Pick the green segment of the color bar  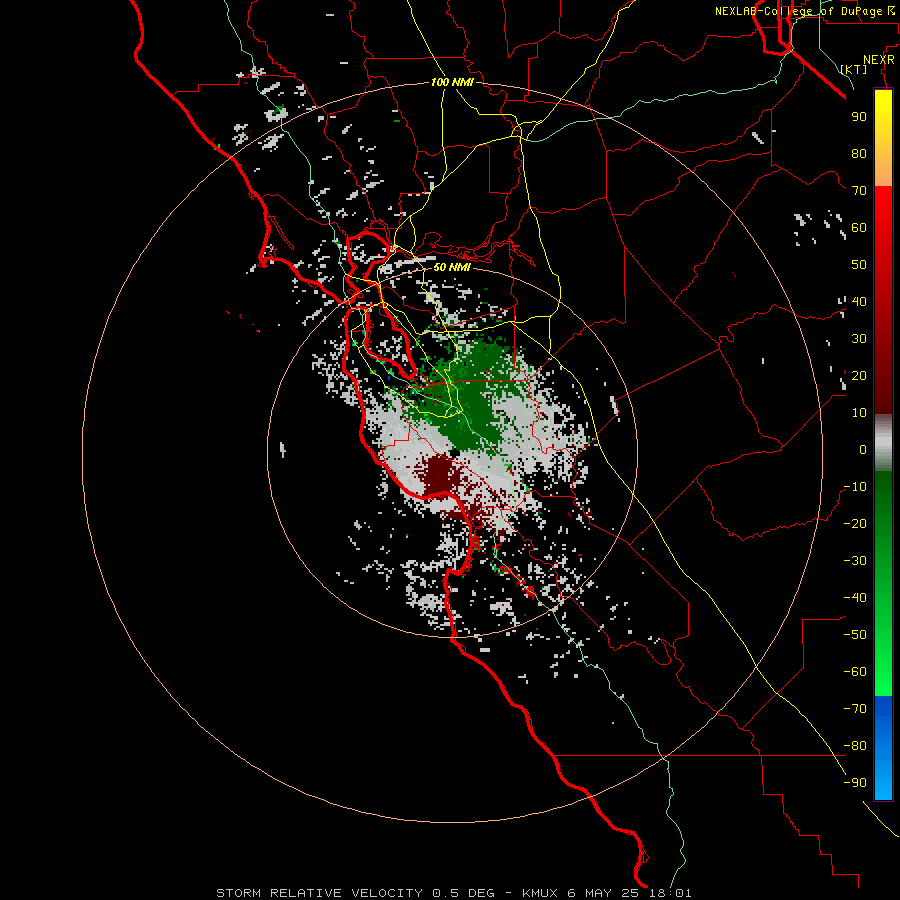[883, 583]
